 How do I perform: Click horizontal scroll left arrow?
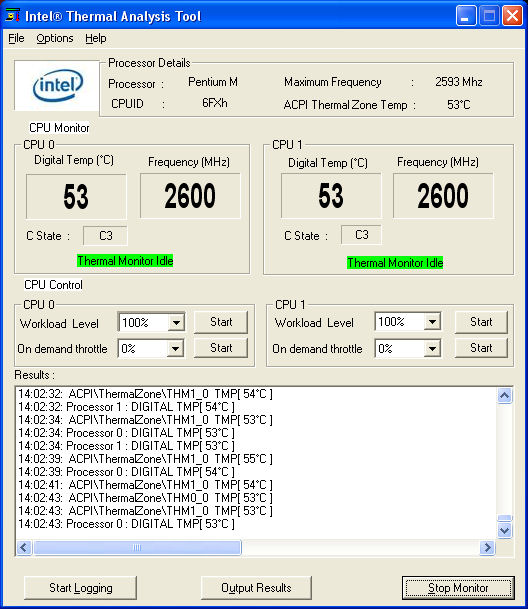coord(24,548)
